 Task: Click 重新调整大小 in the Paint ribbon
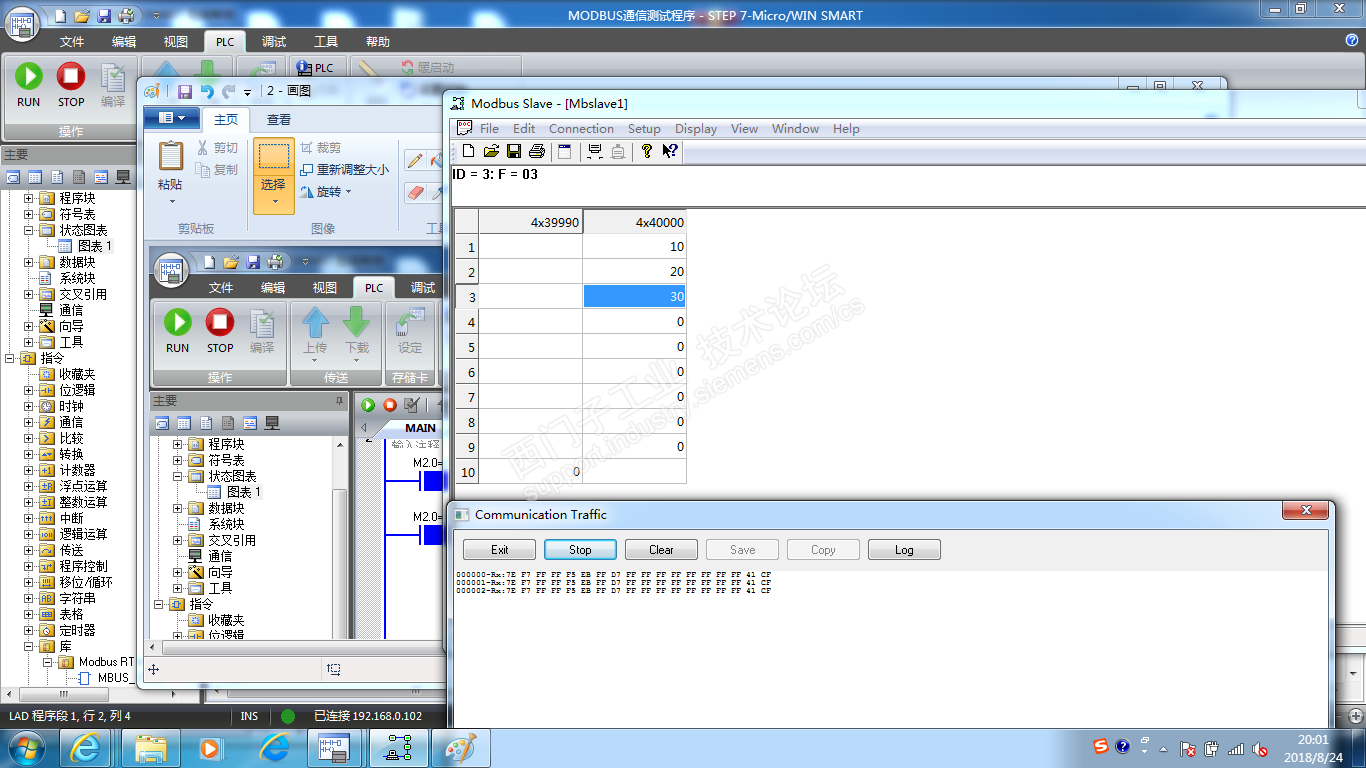(x=344, y=170)
